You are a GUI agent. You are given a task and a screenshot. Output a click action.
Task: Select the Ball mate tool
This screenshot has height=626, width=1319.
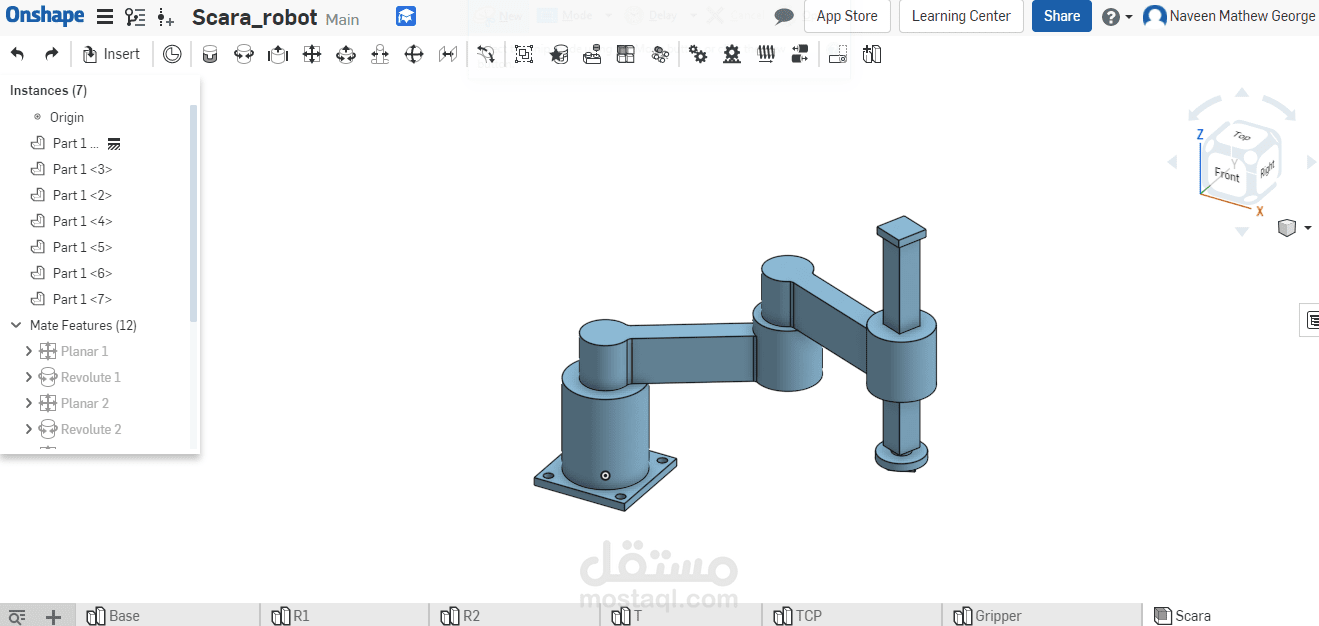coord(414,54)
